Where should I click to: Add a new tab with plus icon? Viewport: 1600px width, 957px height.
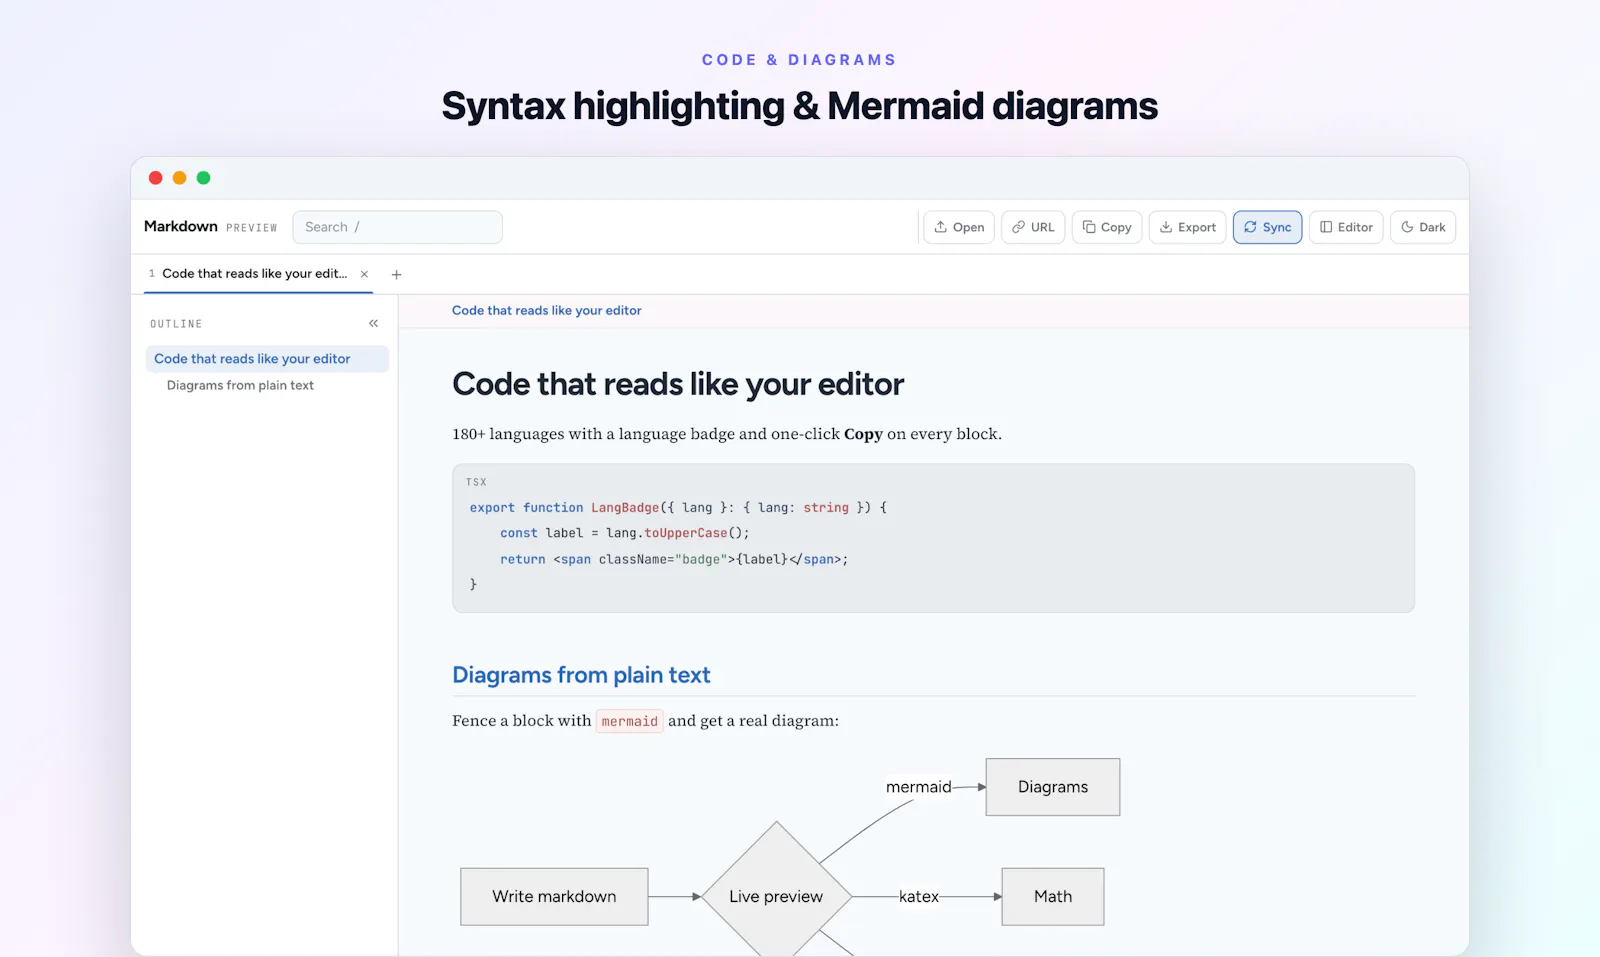[x=396, y=274]
